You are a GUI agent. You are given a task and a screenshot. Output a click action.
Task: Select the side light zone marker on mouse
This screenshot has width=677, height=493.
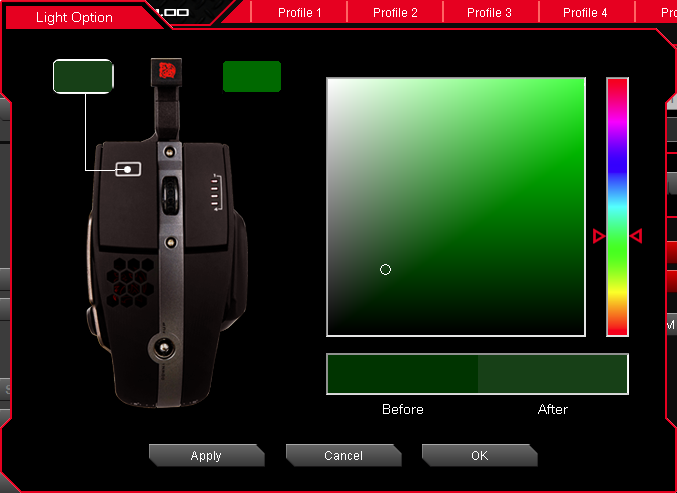click(x=128, y=169)
